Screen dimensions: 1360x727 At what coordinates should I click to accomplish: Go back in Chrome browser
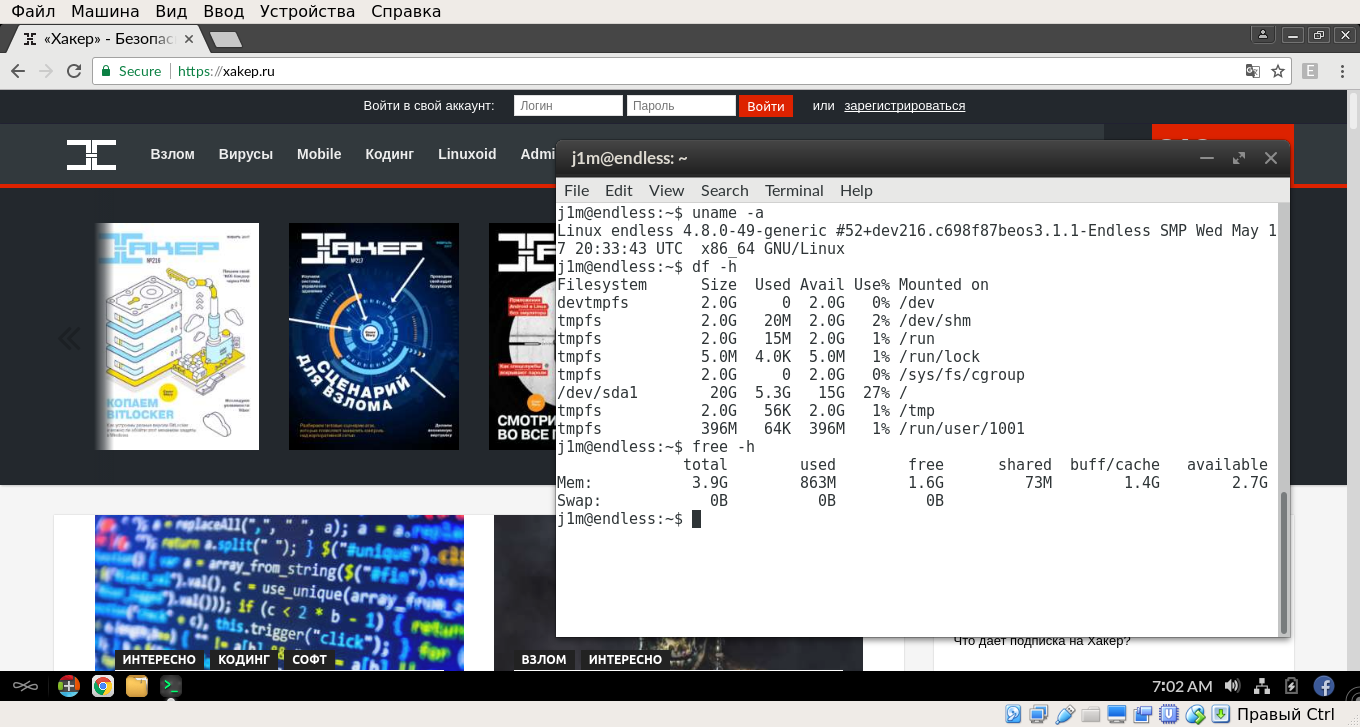point(17,71)
